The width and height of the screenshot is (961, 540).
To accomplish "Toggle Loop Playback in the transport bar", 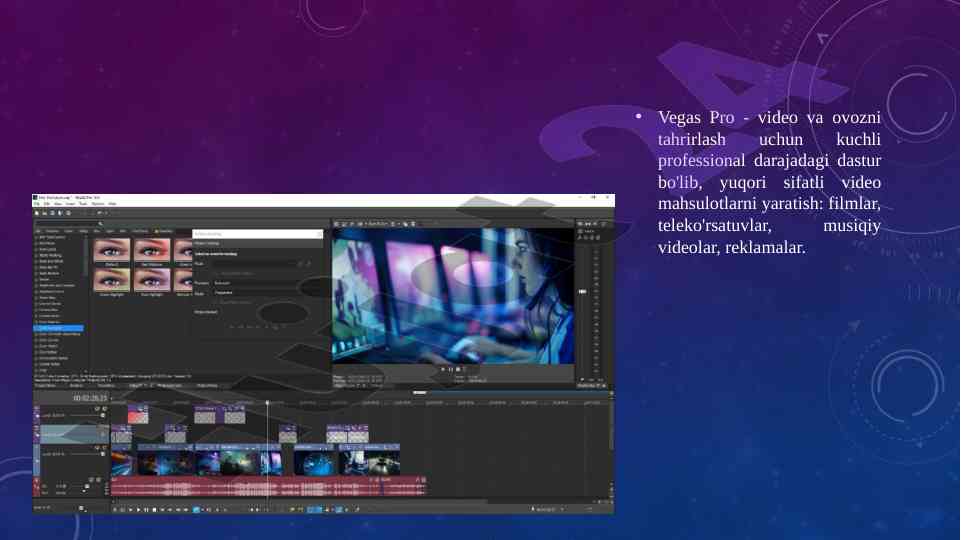I will click(x=123, y=509).
